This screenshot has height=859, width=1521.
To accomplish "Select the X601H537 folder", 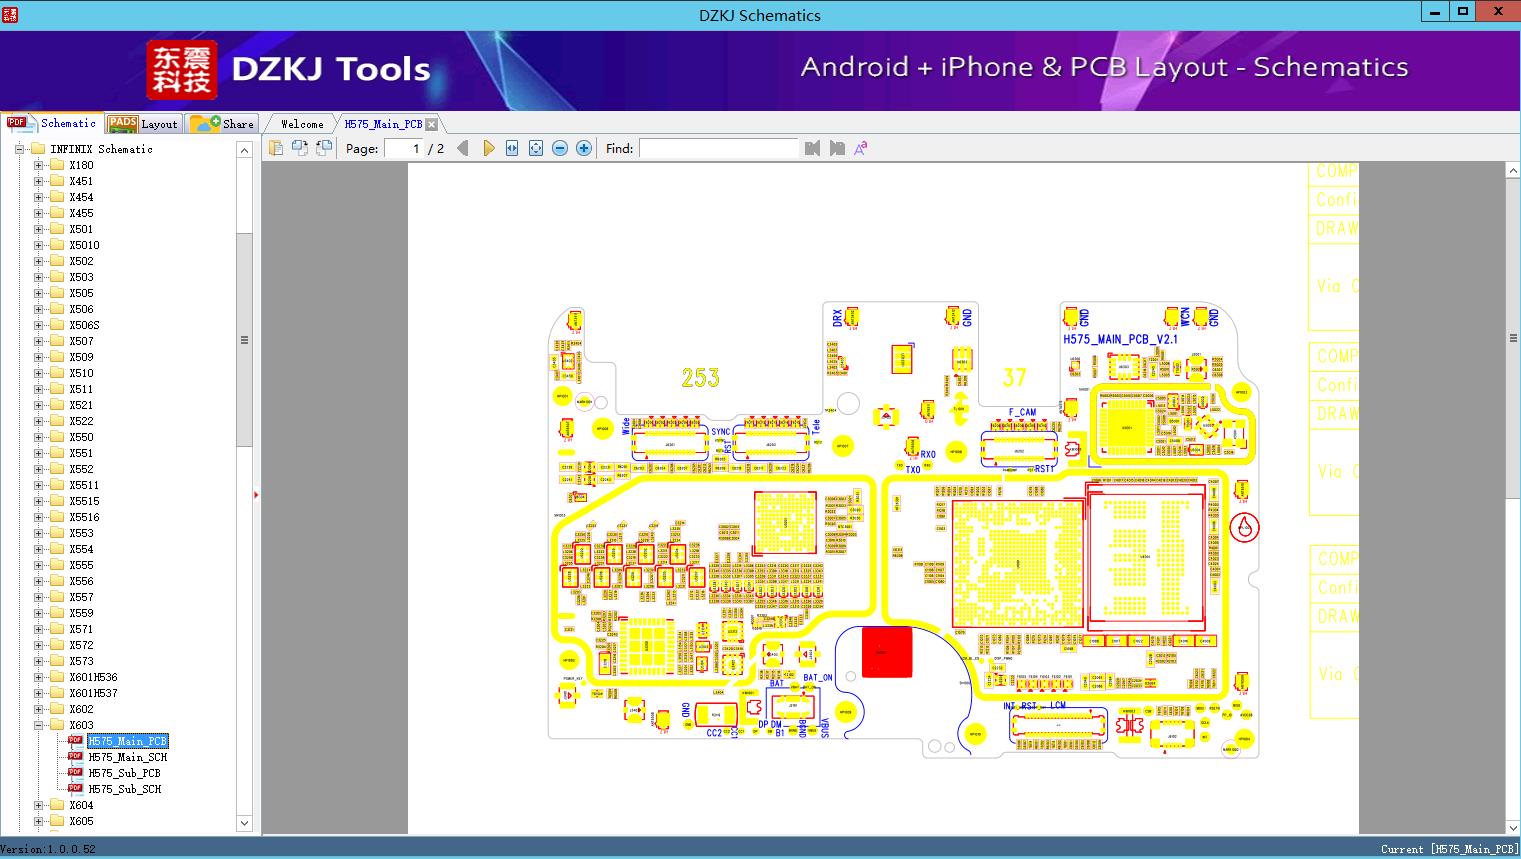I will [x=93, y=693].
